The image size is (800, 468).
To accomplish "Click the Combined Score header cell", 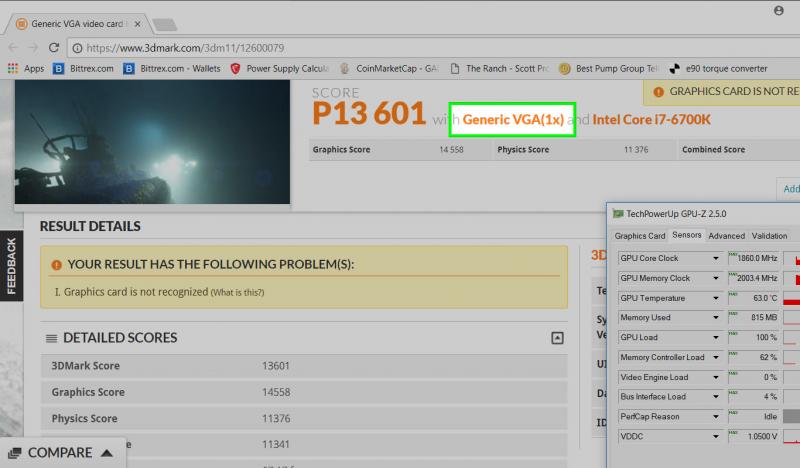I will [713, 150].
